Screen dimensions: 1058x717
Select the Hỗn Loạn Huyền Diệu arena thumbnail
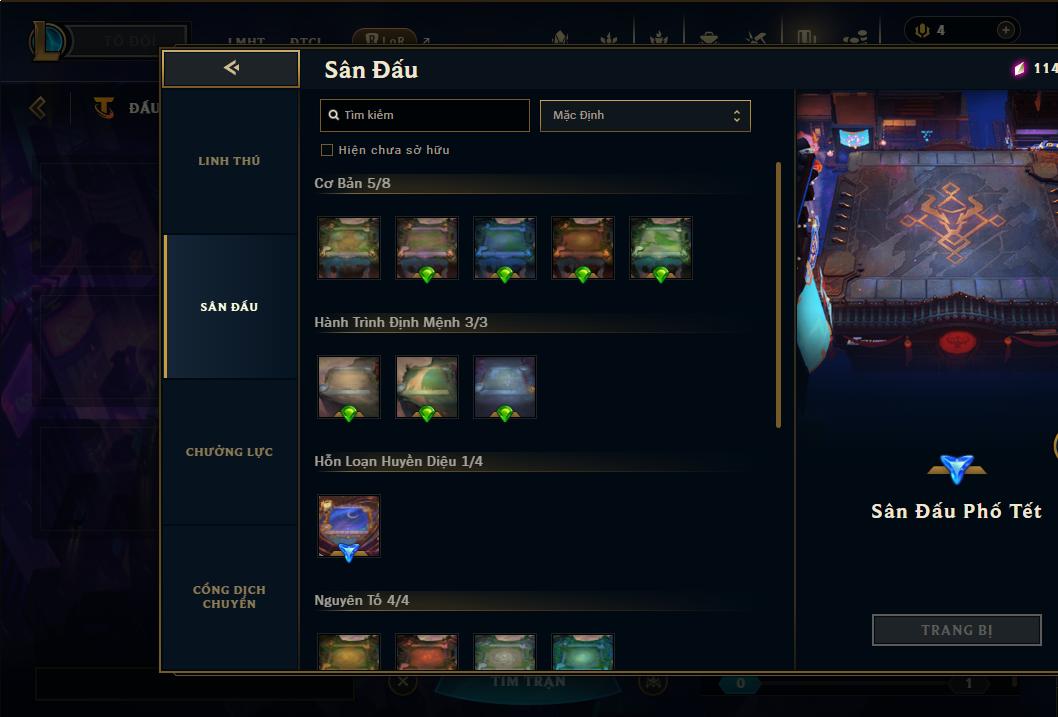click(x=349, y=526)
